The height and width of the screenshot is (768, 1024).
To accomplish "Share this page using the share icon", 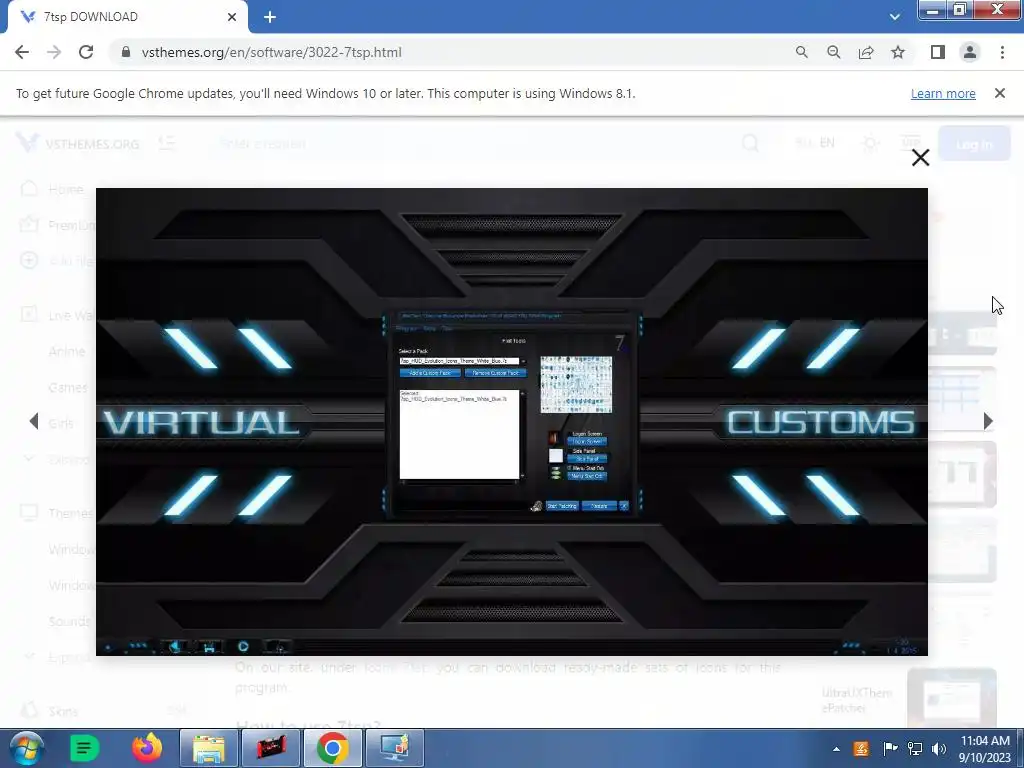I will (866, 52).
